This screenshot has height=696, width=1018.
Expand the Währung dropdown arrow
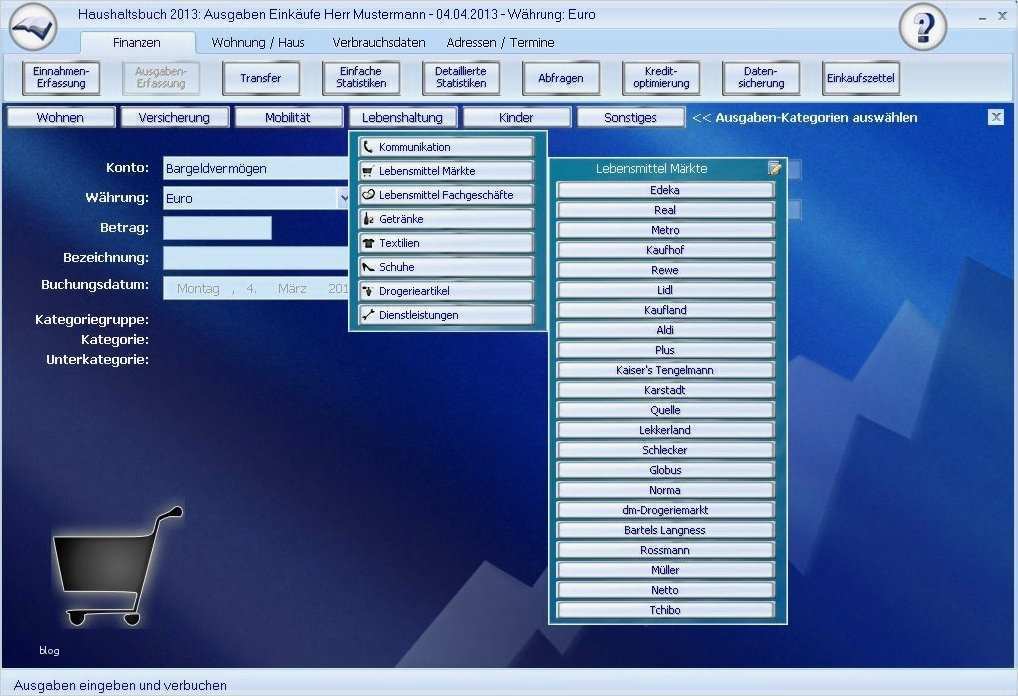(x=343, y=198)
